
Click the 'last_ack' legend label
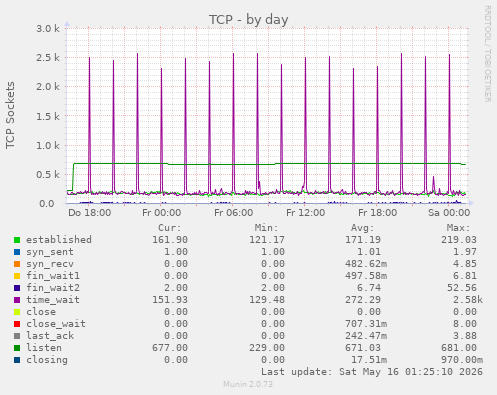[50, 336]
